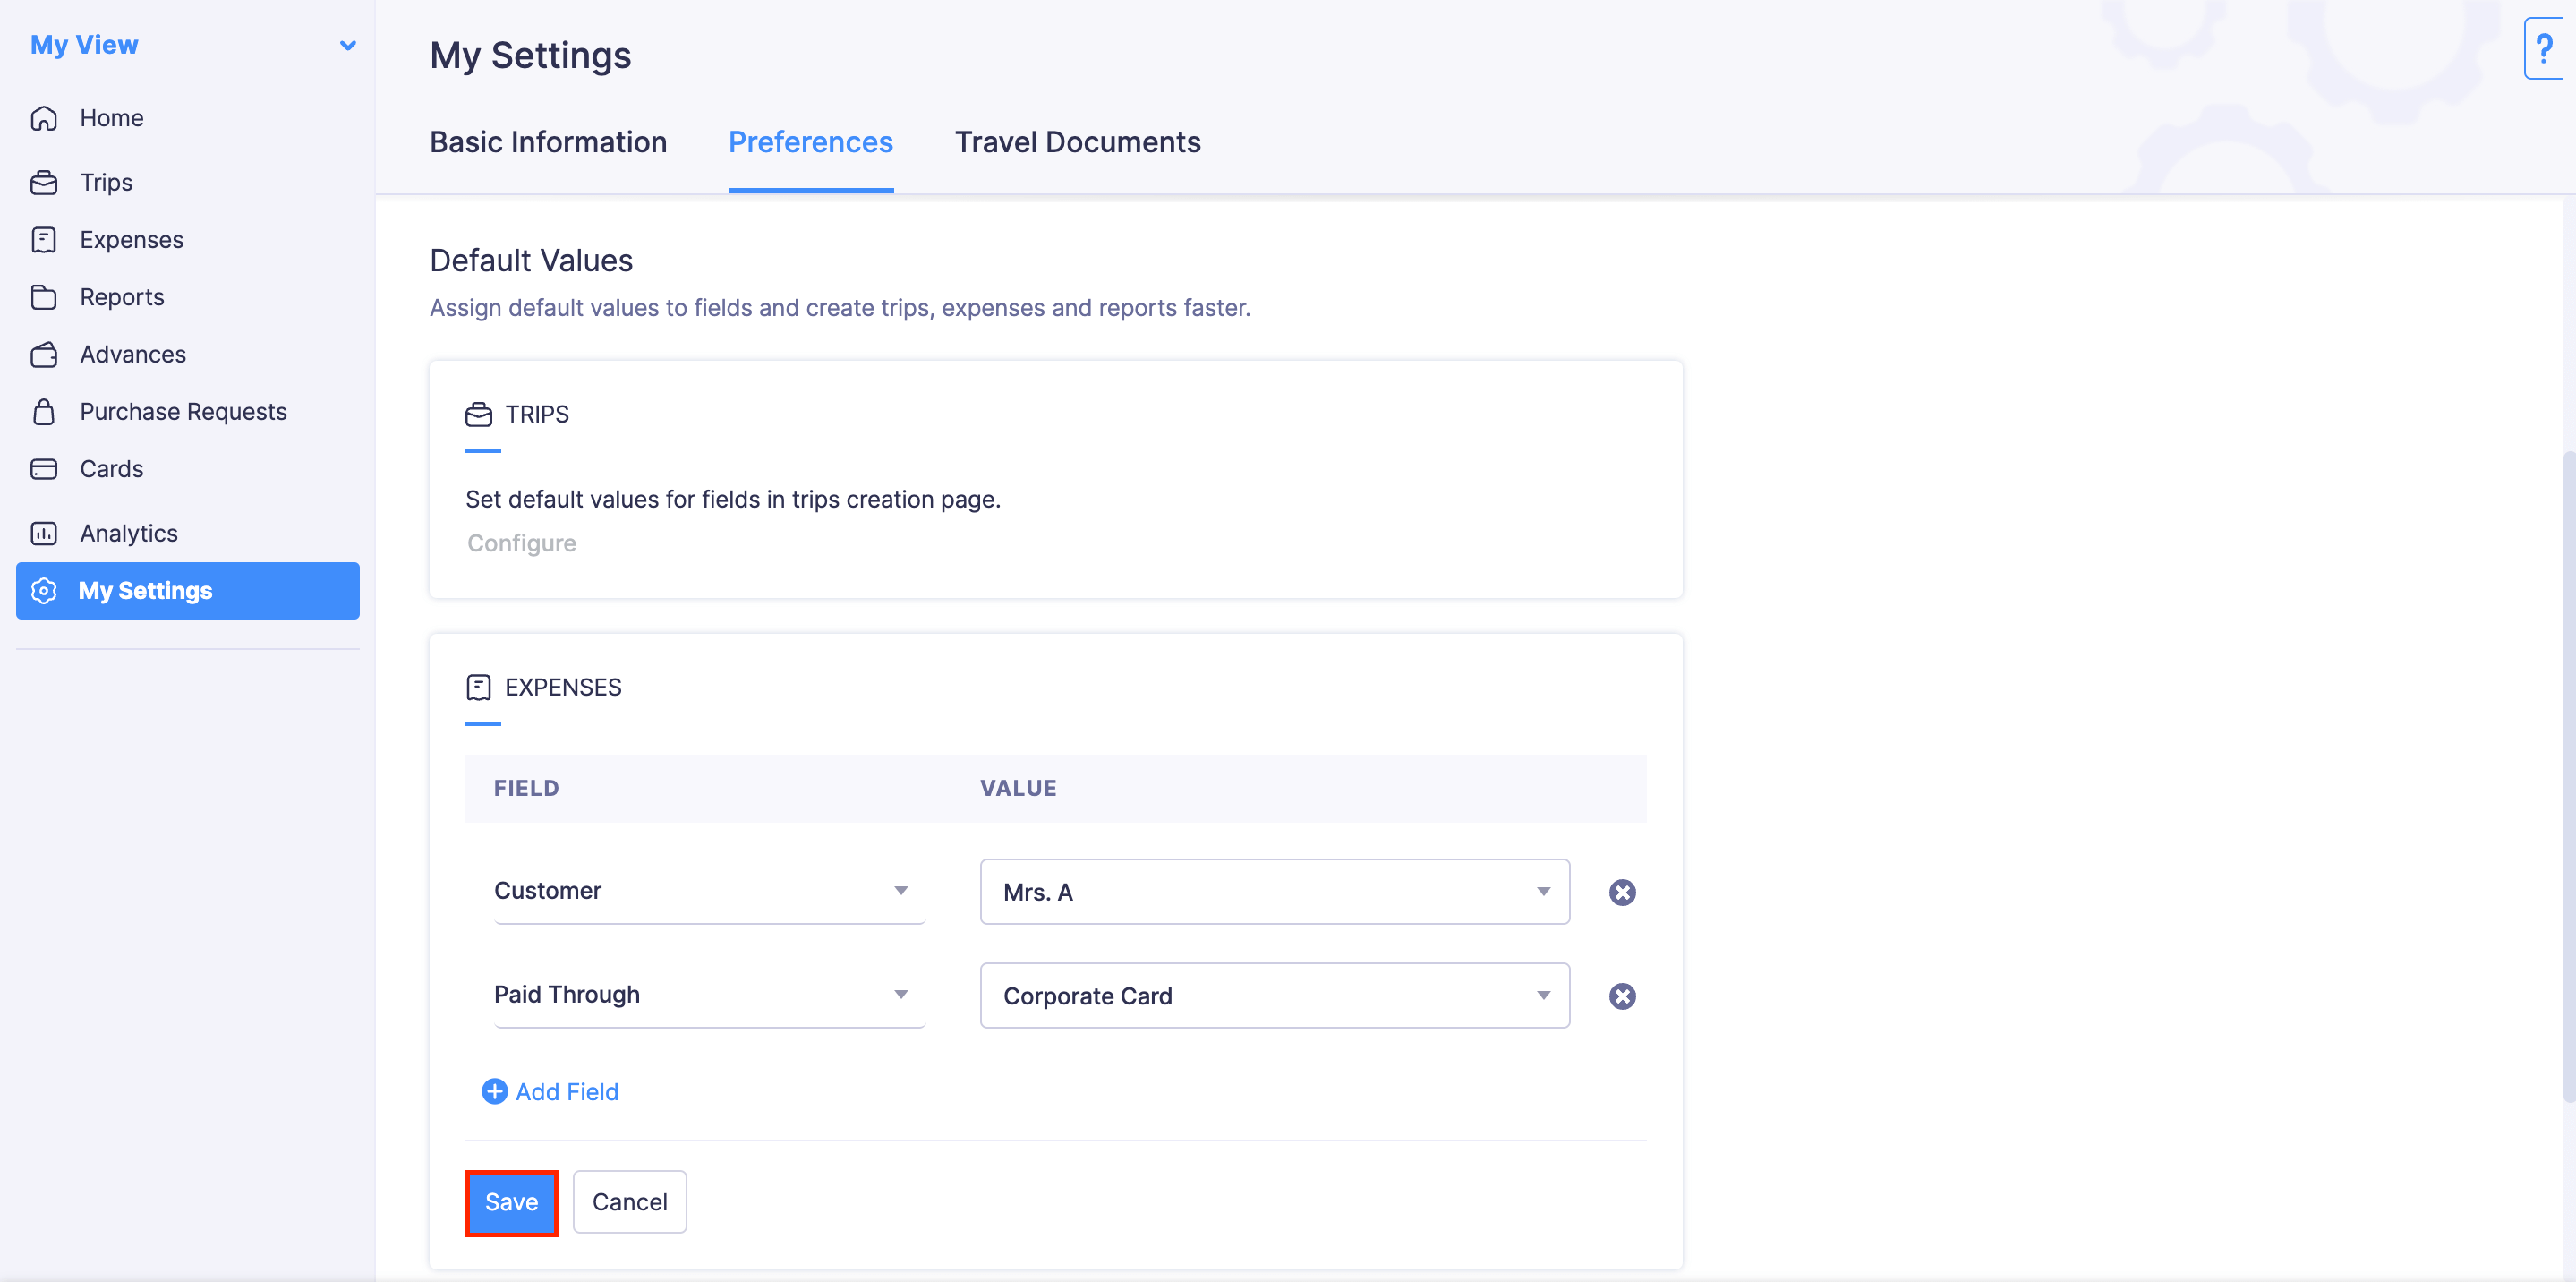Select the Home icon in sidebar
Image resolution: width=2576 pixels, height=1282 pixels.
click(44, 117)
